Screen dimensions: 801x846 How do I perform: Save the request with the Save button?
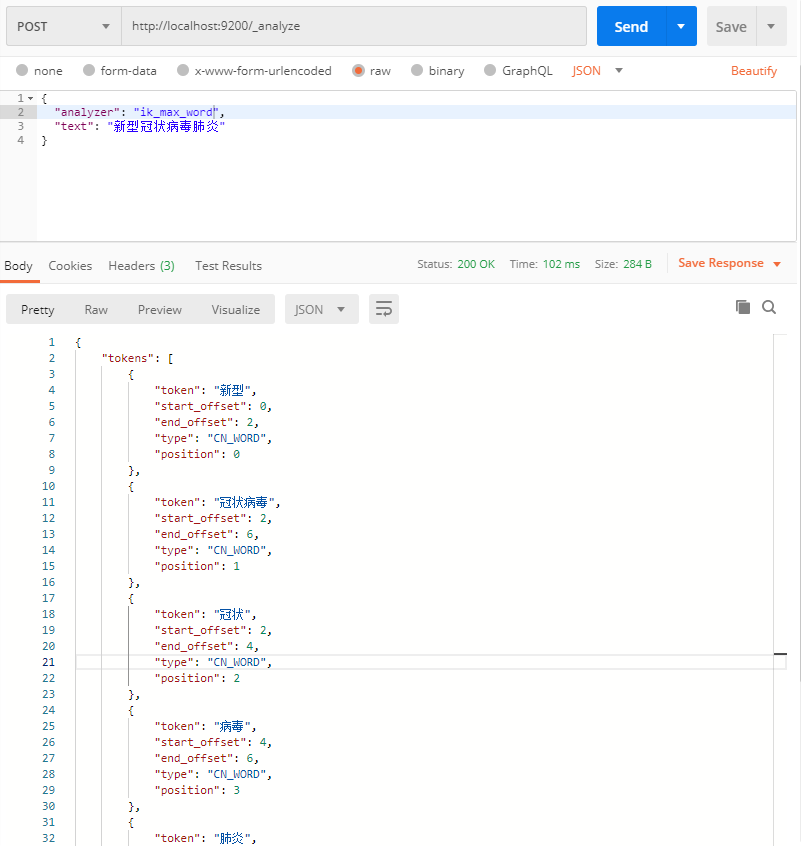click(x=731, y=26)
